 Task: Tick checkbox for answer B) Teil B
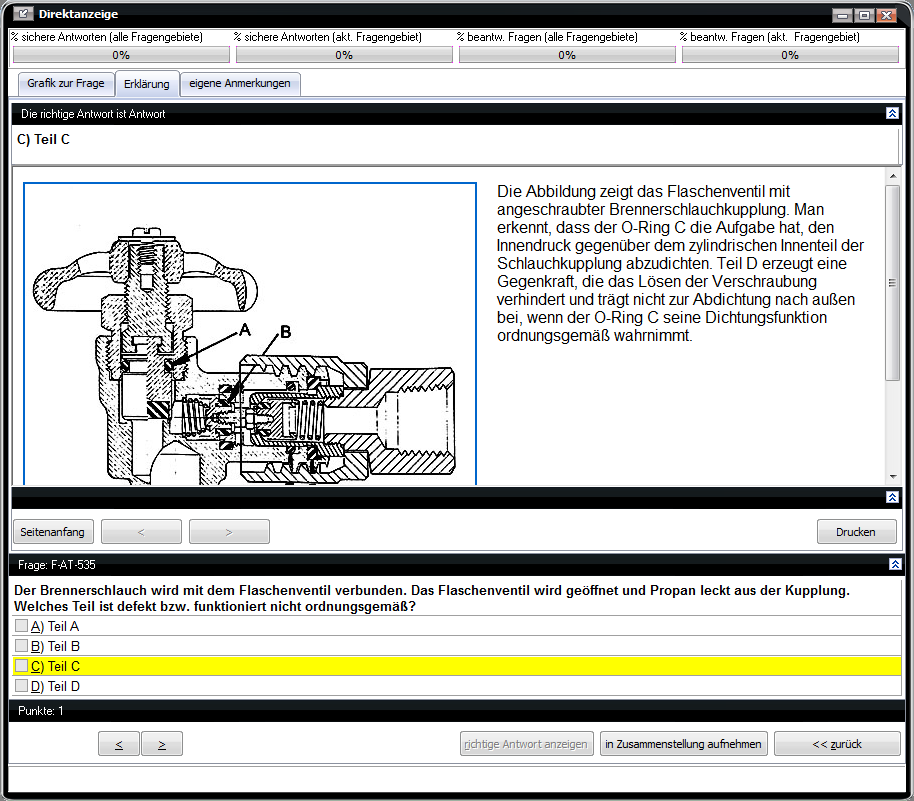21,645
